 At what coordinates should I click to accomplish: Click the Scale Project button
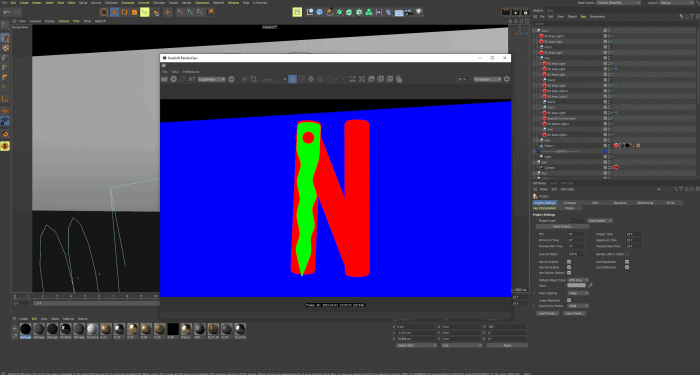[x=562, y=226]
